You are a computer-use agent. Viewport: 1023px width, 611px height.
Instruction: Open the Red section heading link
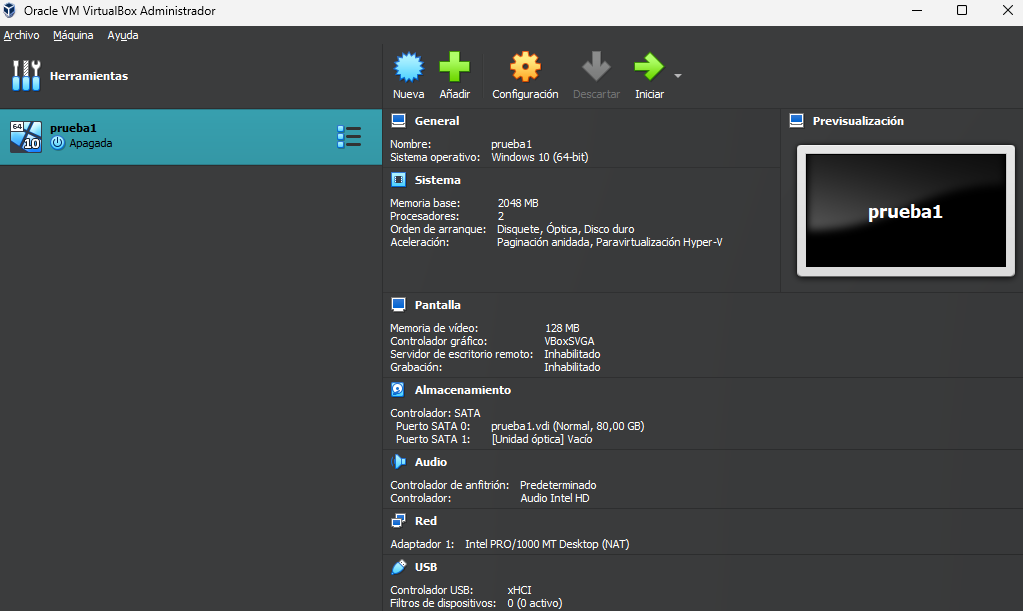click(425, 521)
